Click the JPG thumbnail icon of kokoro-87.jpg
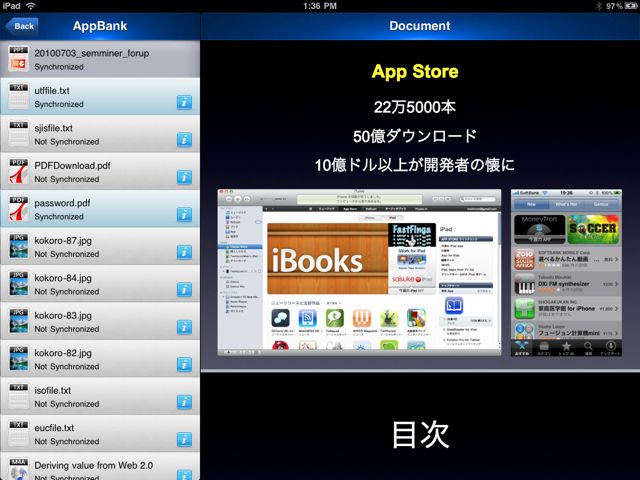Viewport: 640px width, 480px height. [19, 247]
